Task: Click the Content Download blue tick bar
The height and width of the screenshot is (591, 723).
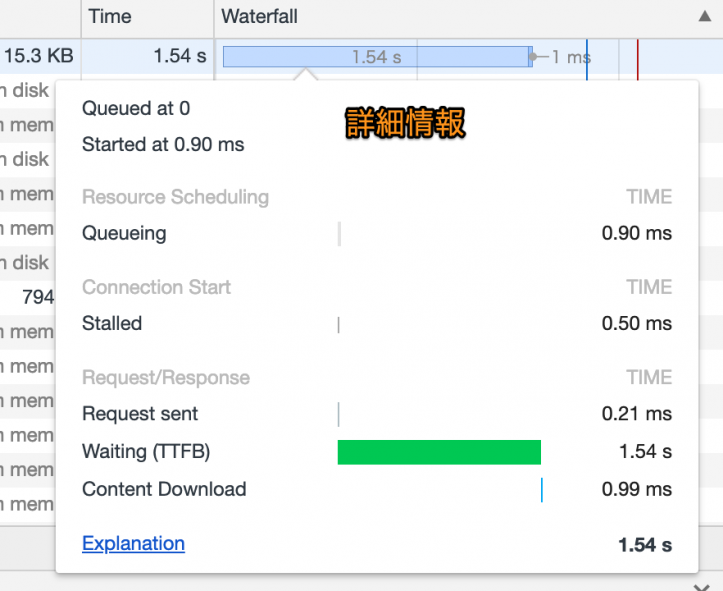Action: click(541, 490)
